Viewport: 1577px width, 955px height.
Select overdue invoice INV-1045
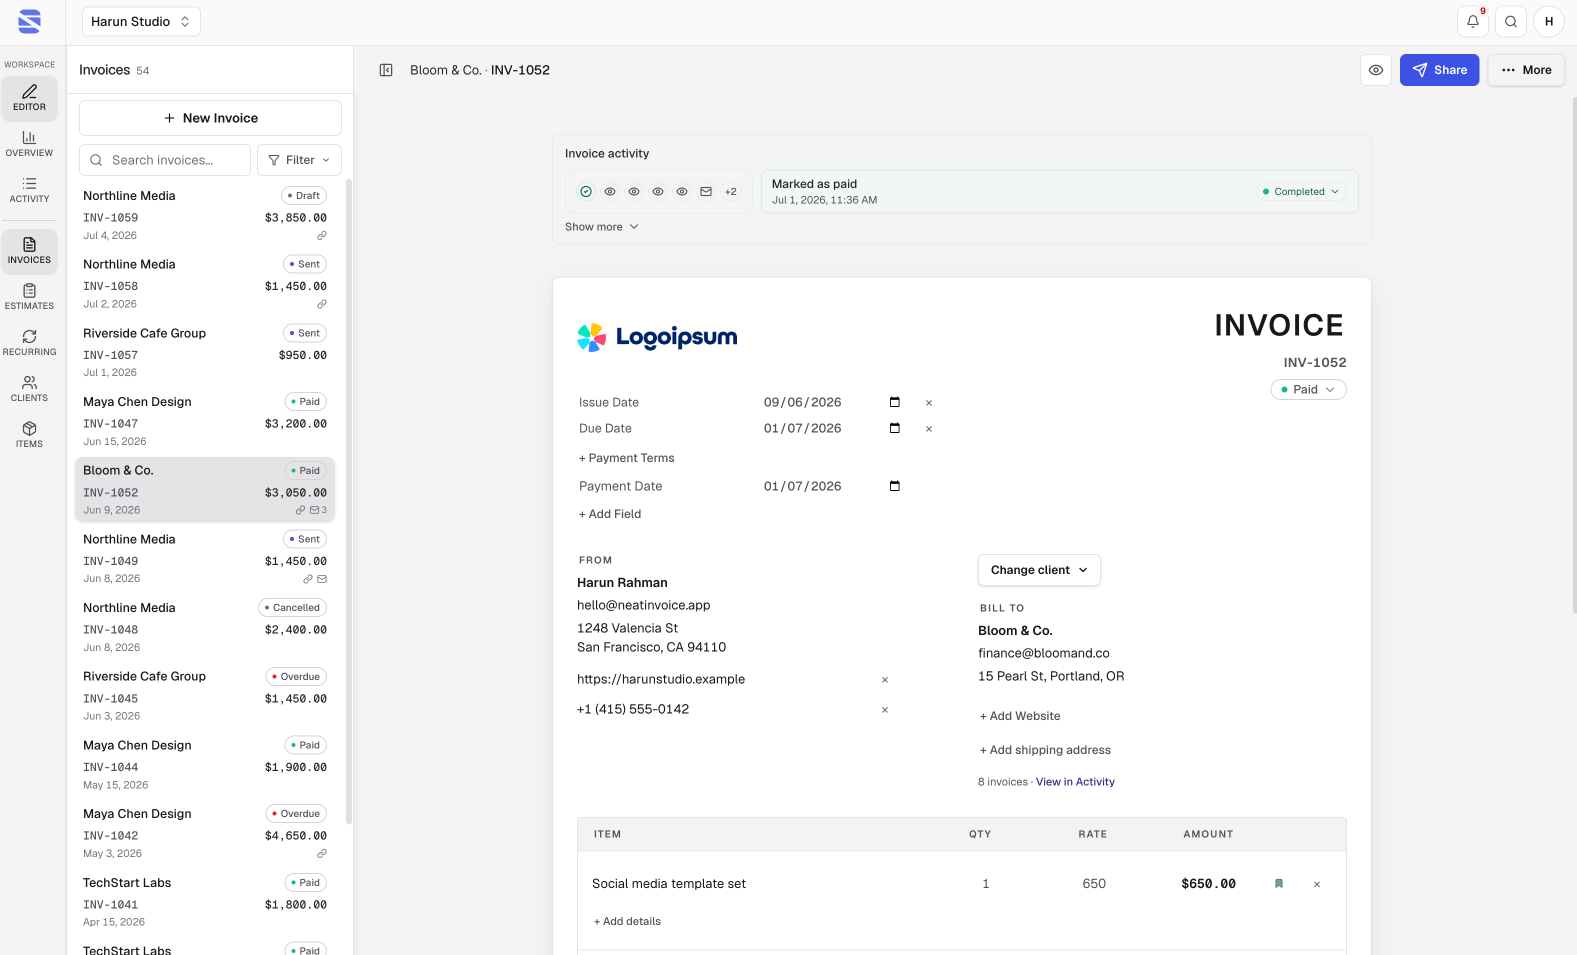(x=205, y=696)
